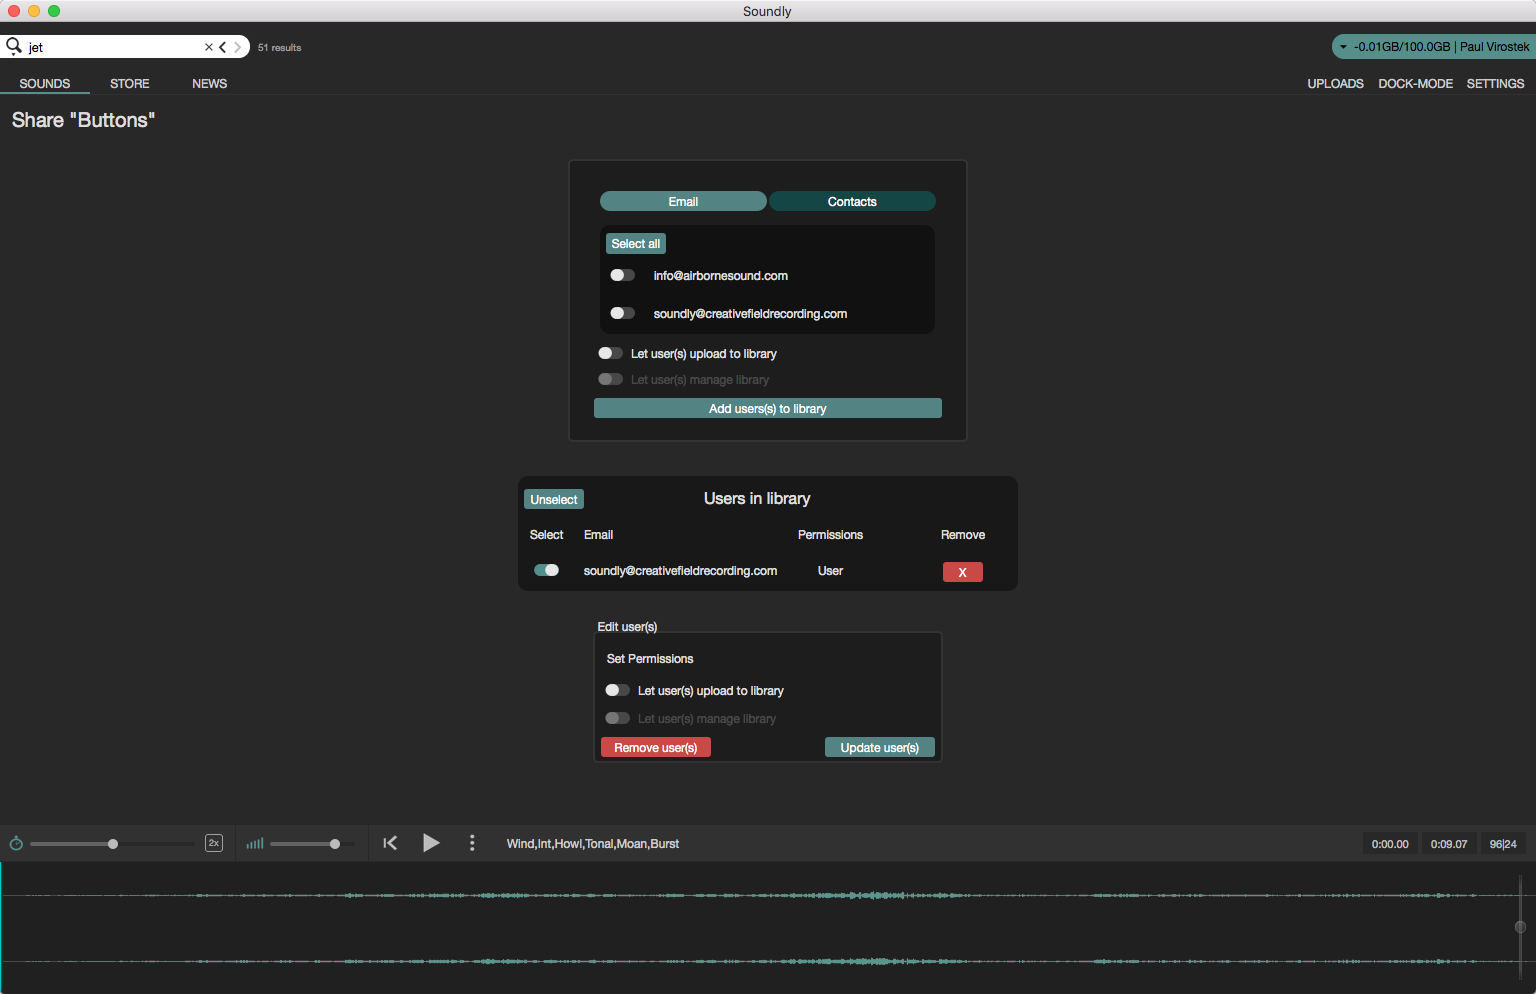Image resolution: width=1536 pixels, height=994 pixels.
Task: Clear the jet search with the X icon
Action: (207, 46)
